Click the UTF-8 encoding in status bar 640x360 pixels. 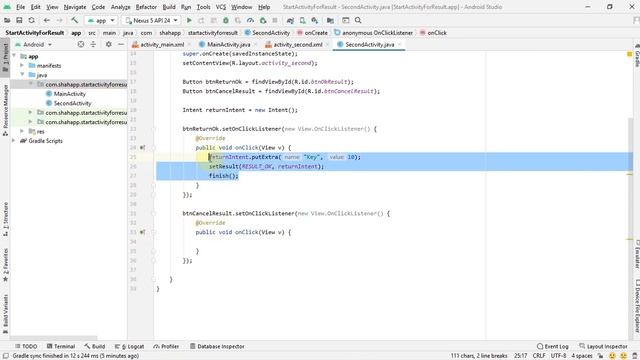558,356
